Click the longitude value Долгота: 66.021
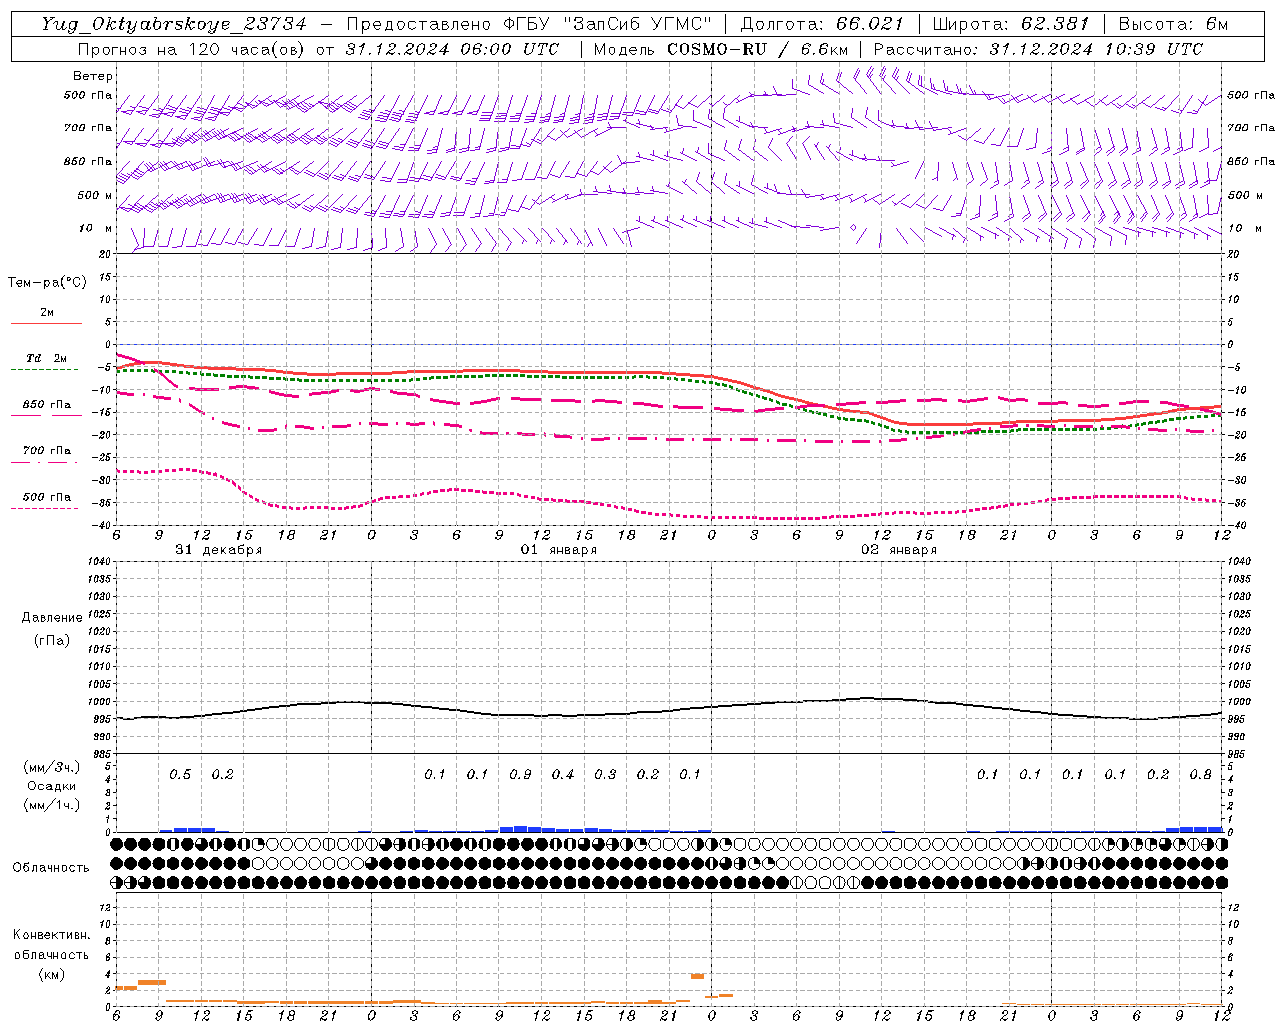This screenshot has height=1024, width=1280. pos(821,24)
